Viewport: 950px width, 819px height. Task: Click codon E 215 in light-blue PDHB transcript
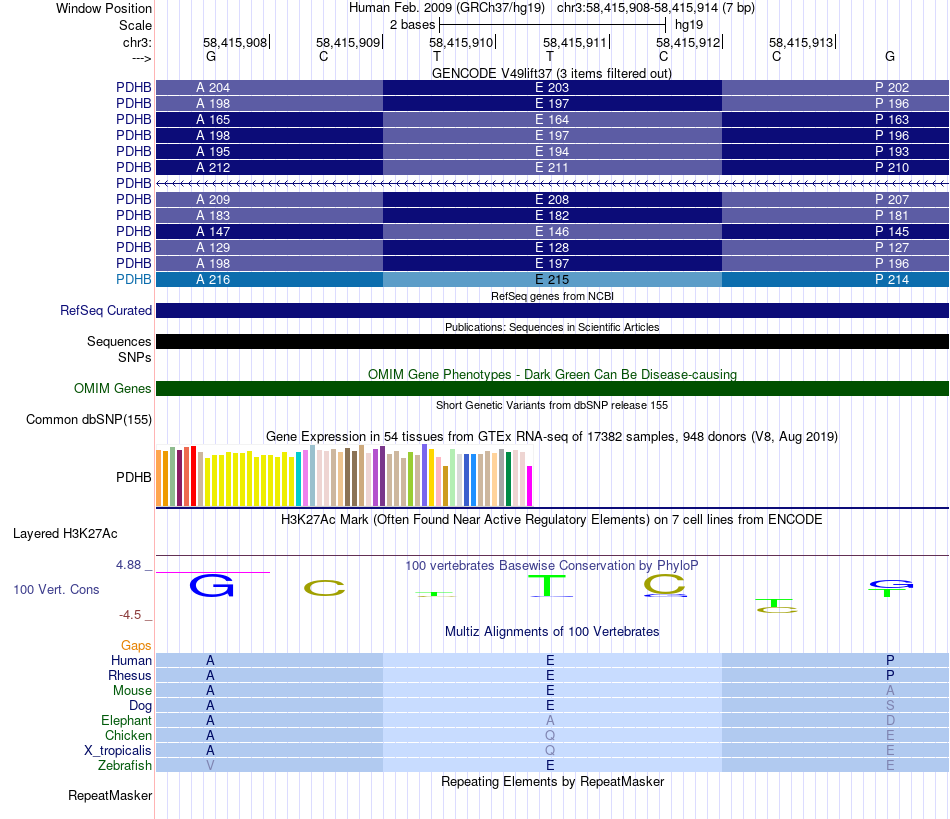coord(552,279)
